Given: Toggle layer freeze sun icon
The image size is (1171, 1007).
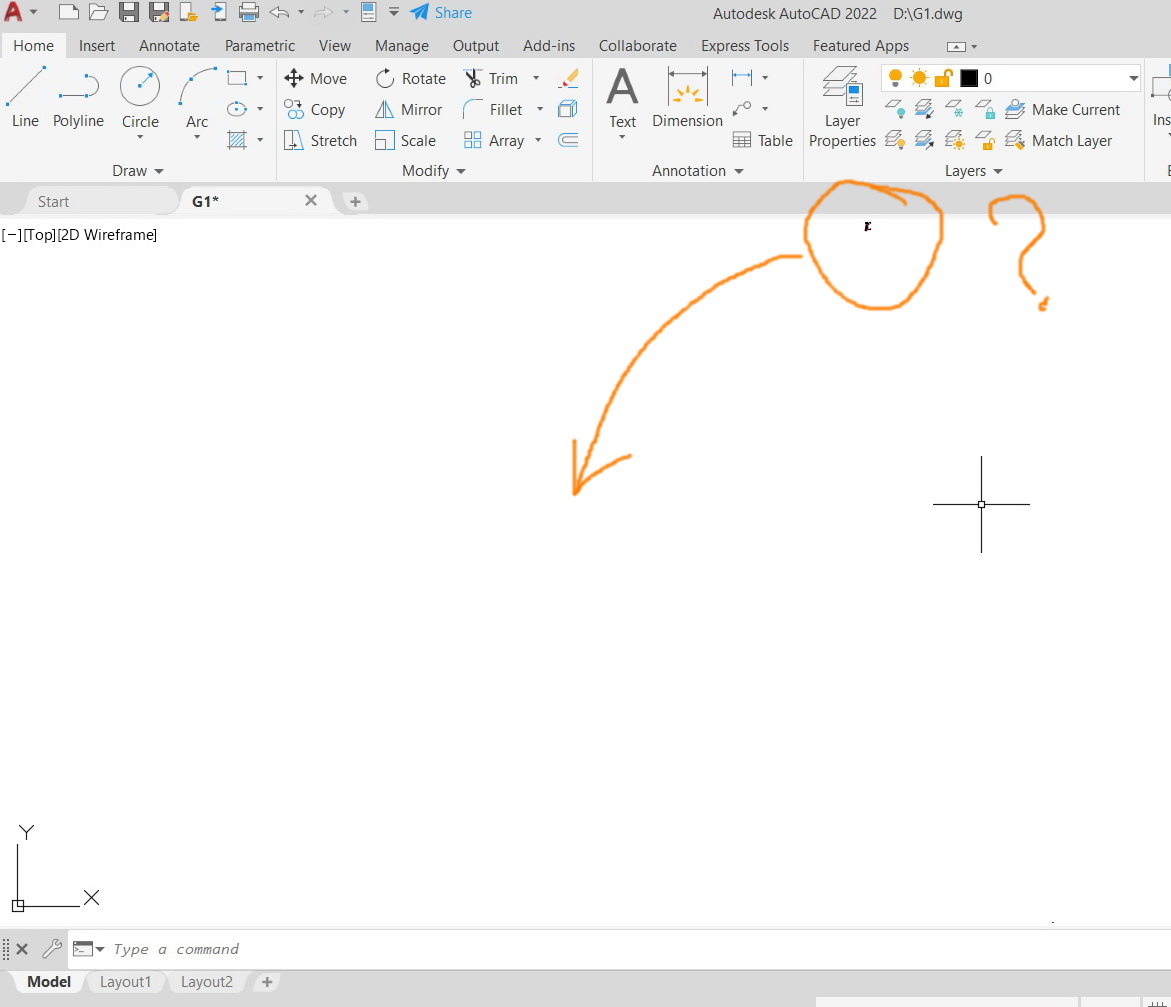Looking at the screenshot, I should coord(917,77).
